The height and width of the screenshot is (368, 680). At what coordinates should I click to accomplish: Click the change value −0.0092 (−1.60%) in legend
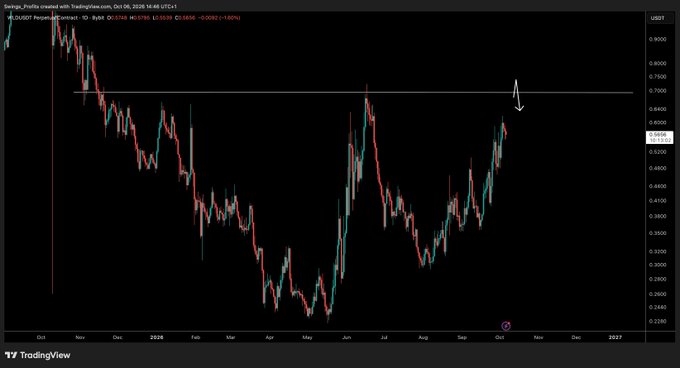click(220, 18)
